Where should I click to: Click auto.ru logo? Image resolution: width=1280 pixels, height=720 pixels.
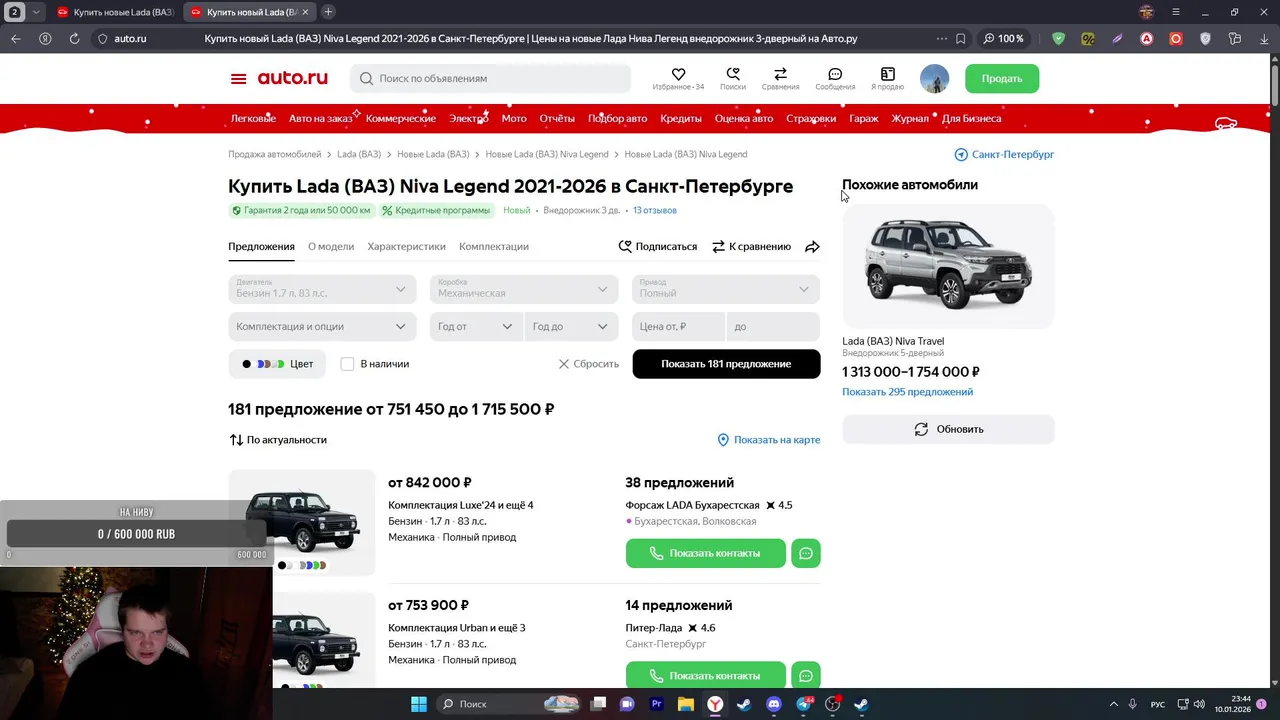pos(292,78)
